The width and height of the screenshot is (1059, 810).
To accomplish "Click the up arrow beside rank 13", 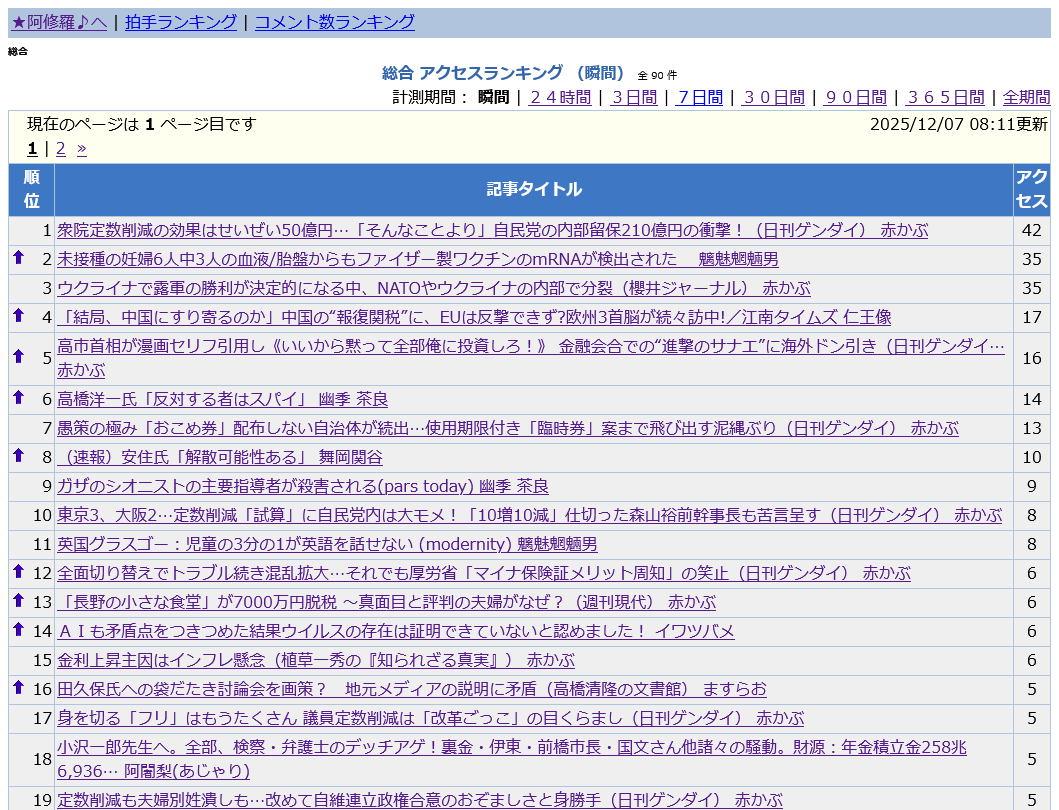I will (x=18, y=601).
